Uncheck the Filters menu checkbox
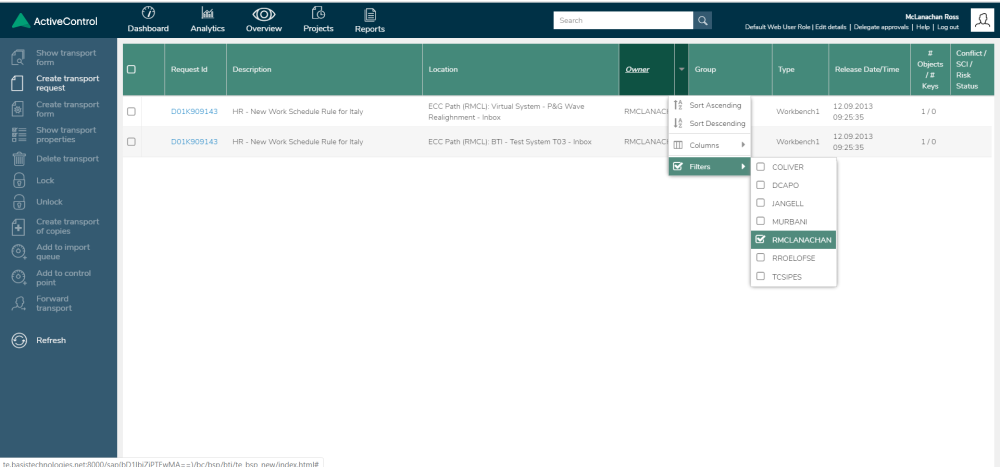The width and height of the screenshot is (1000, 467). click(x=678, y=167)
